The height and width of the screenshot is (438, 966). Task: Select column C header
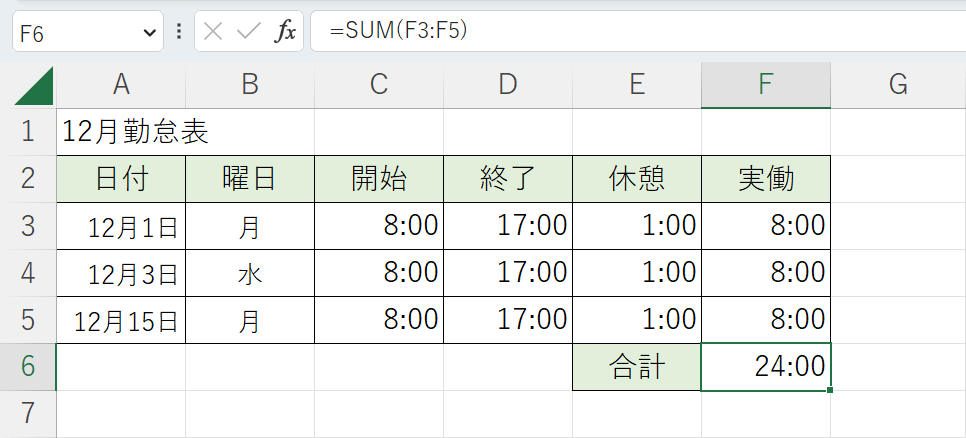coord(379,86)
